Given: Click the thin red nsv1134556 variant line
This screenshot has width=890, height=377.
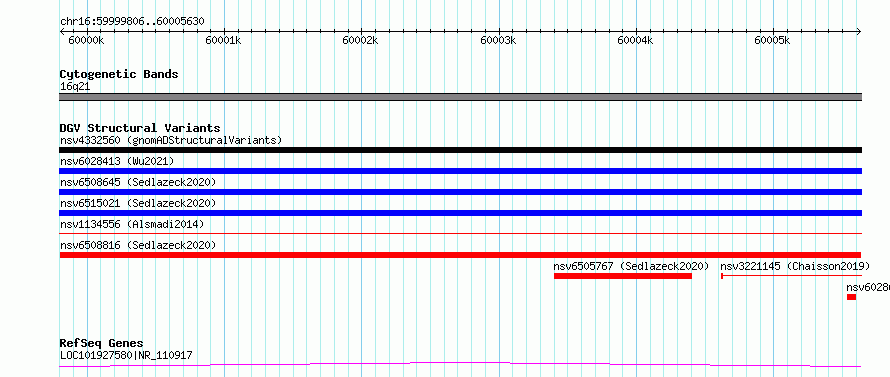Looking at the screenshot, I should [460, 233].
